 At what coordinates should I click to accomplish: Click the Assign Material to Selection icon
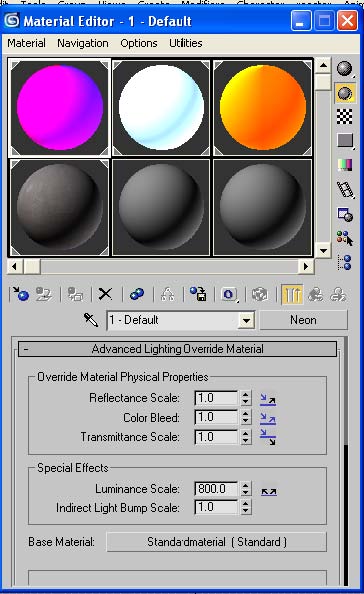pyautogui.click(x=75, y=294)
